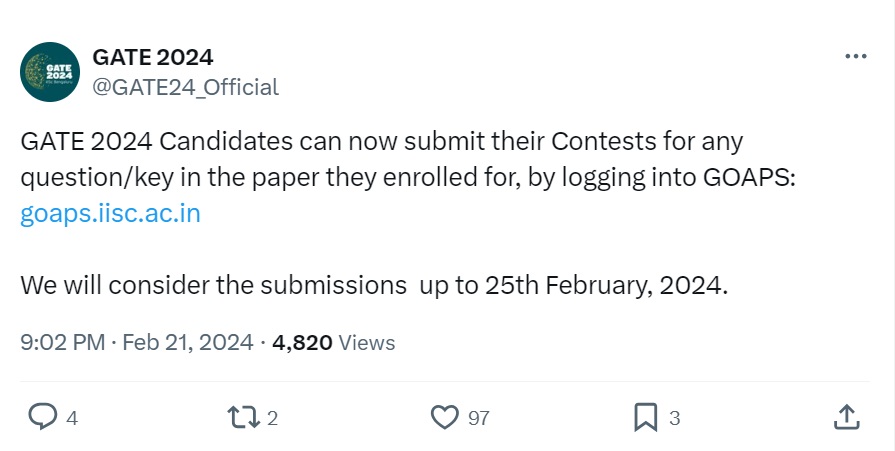The image size is (895, 451).
Task: Click the sentence mentioning 25th February, 2024
Action: [373, 285]
